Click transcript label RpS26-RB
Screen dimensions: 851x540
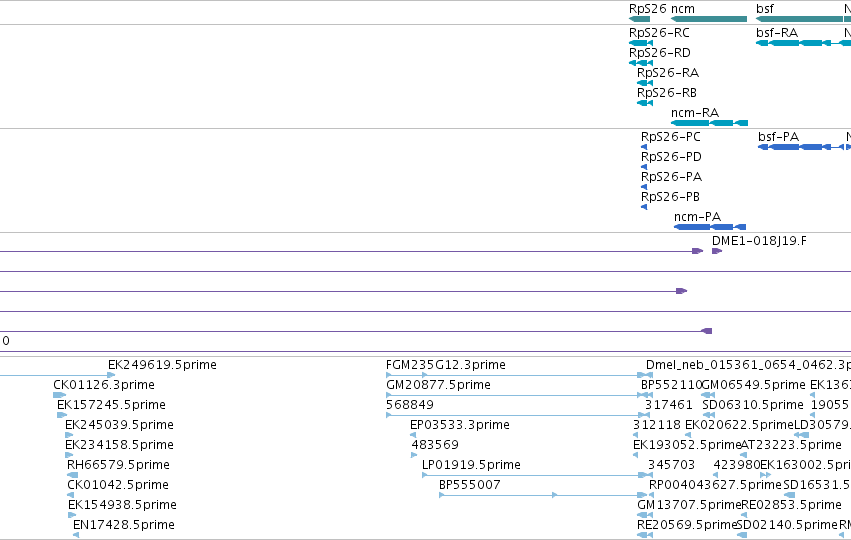(666, 93)
